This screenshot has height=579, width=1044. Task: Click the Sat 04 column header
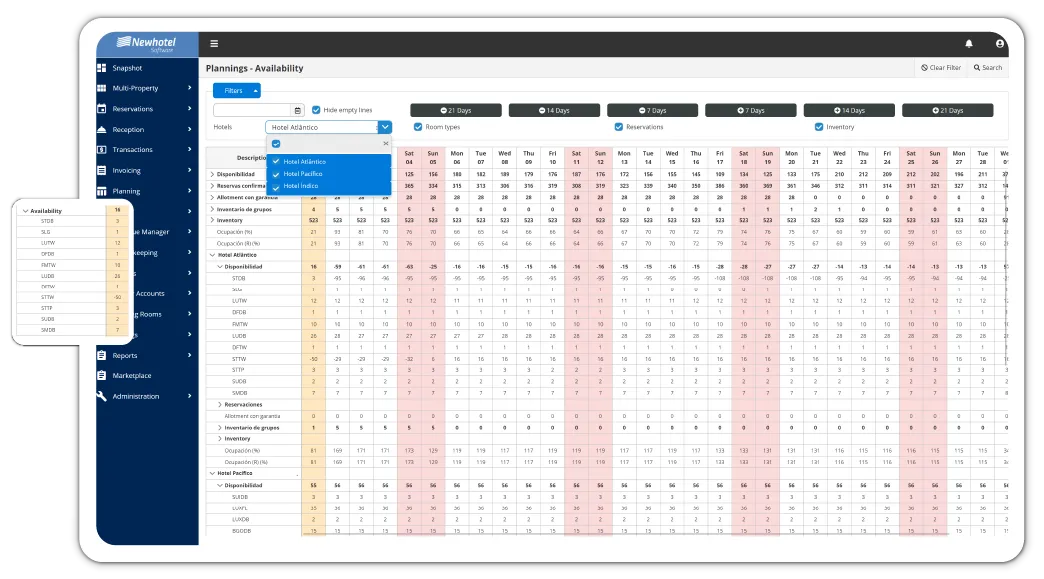click(409, 158)
